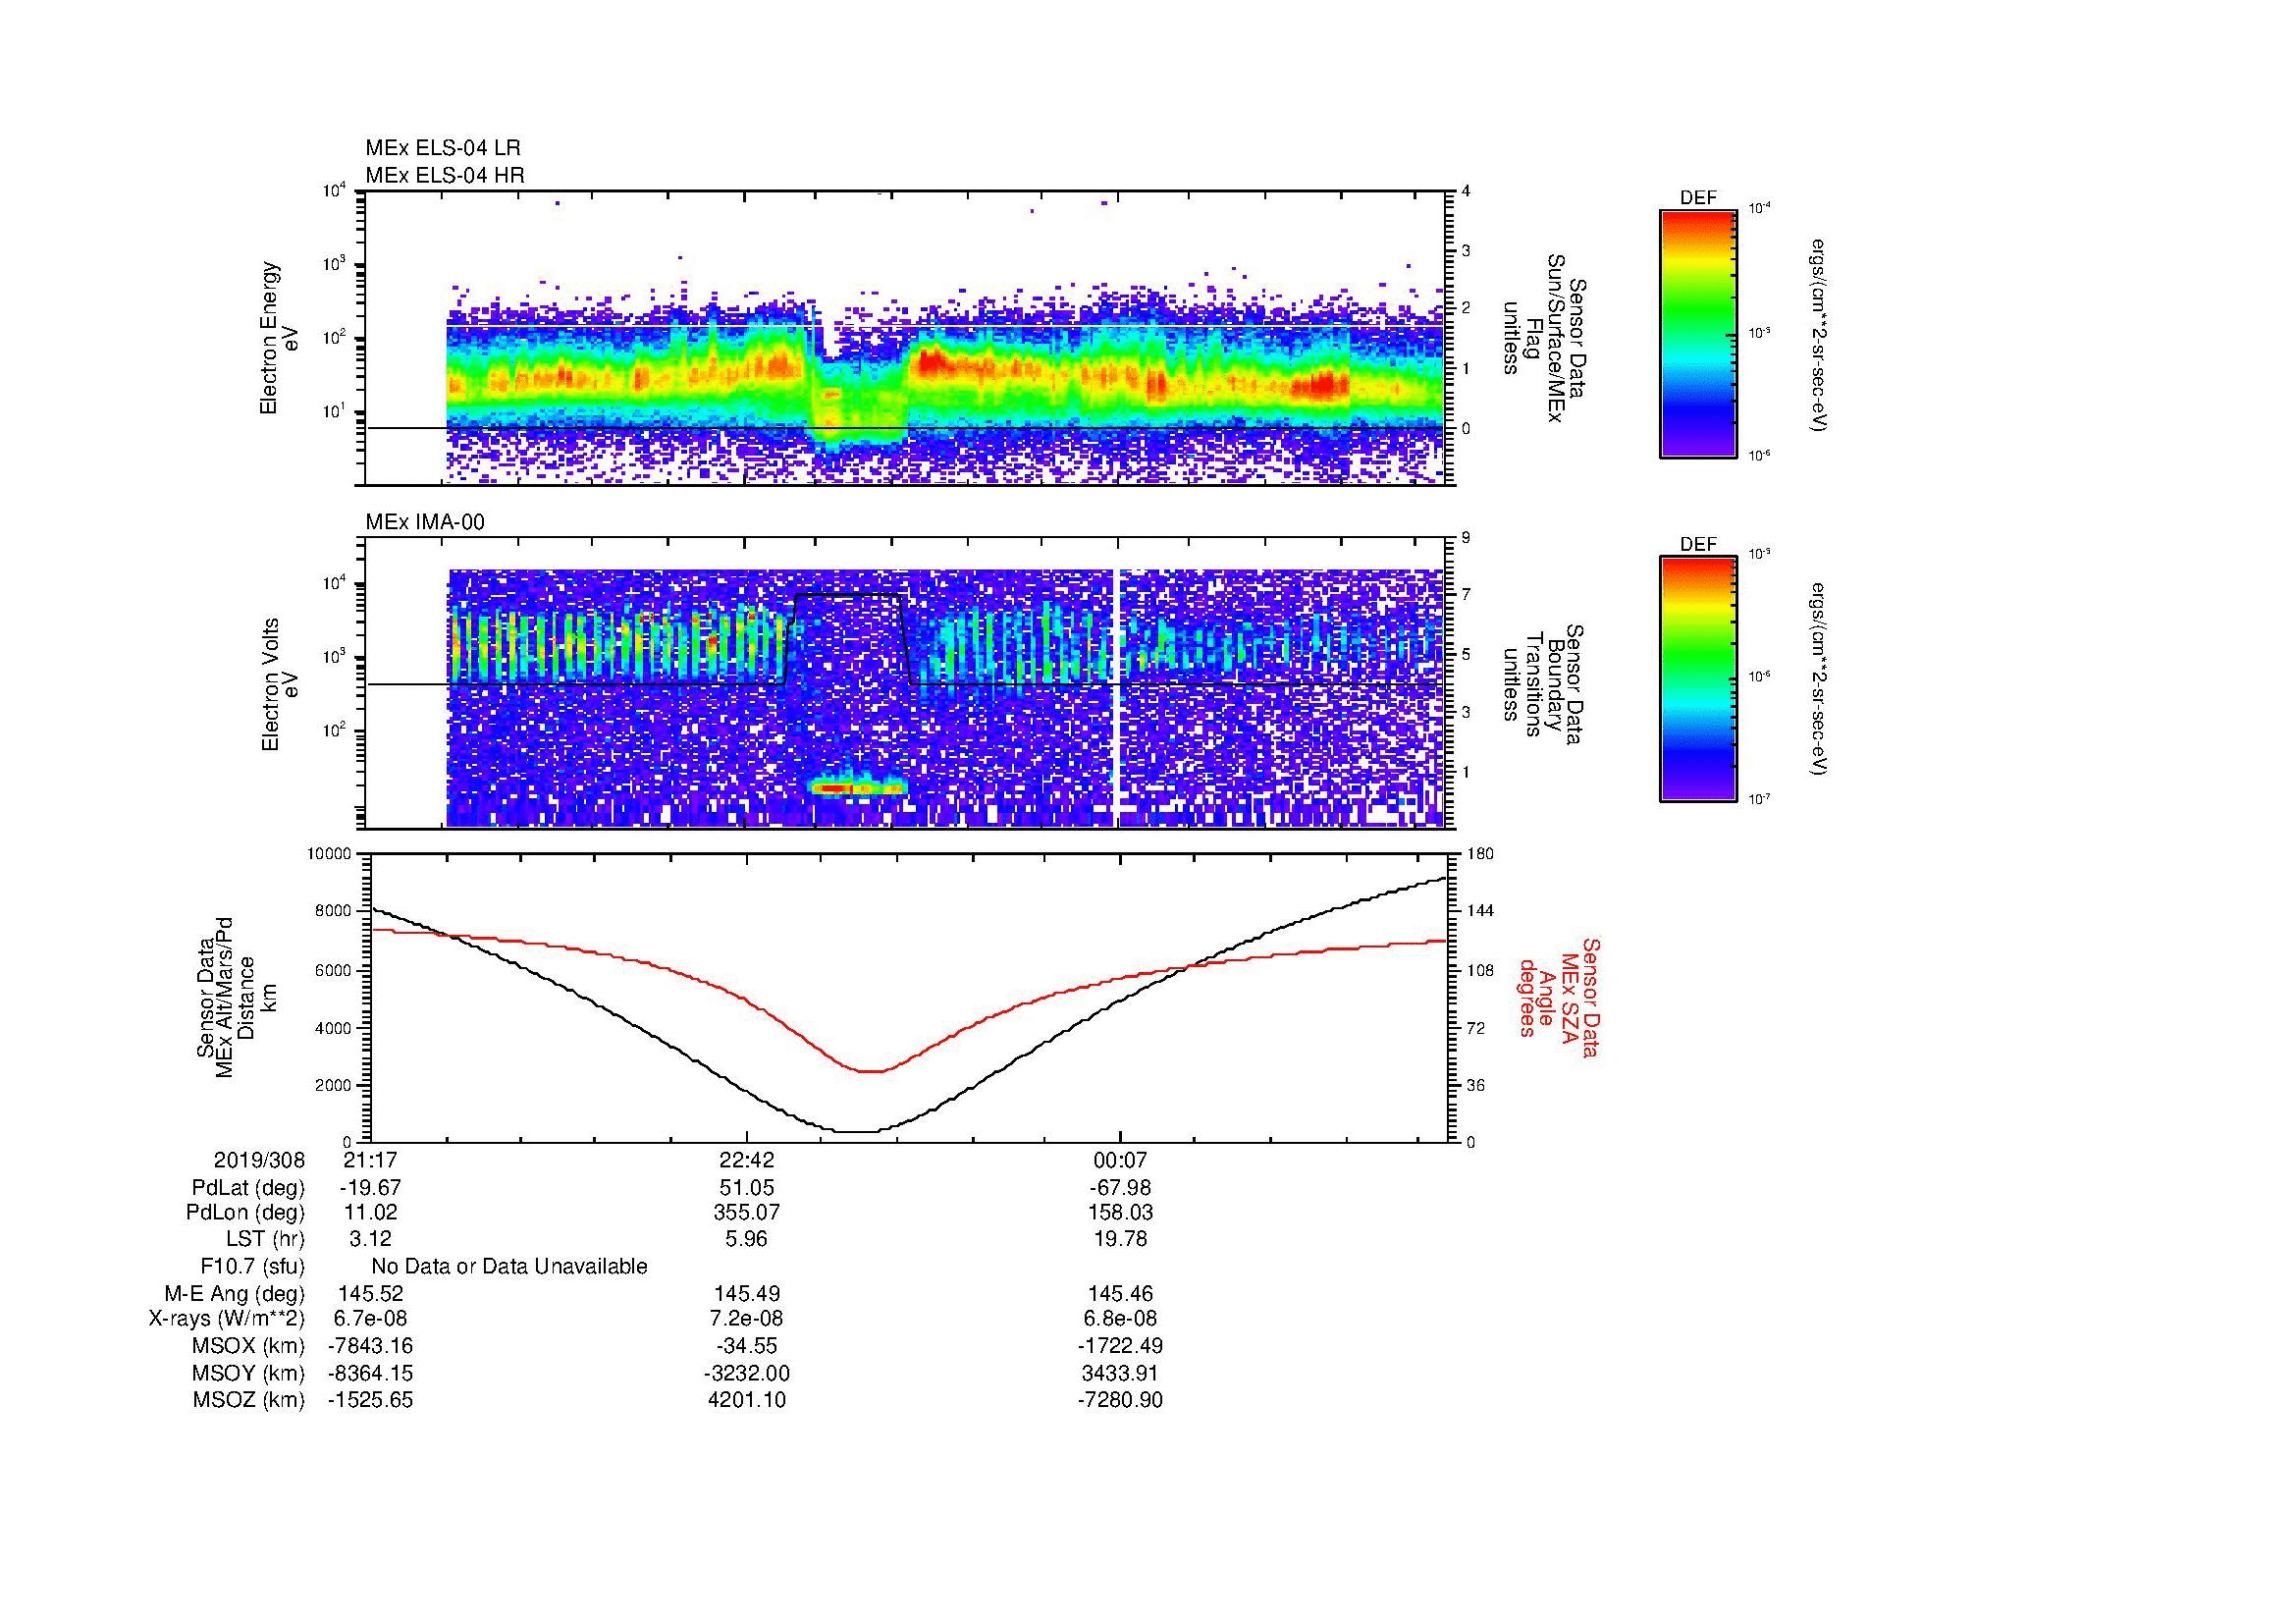Viewport: 2296px width, 1623px height.
Task: Select the "MSOY (km)" row label
Action: coord(248,1373)
